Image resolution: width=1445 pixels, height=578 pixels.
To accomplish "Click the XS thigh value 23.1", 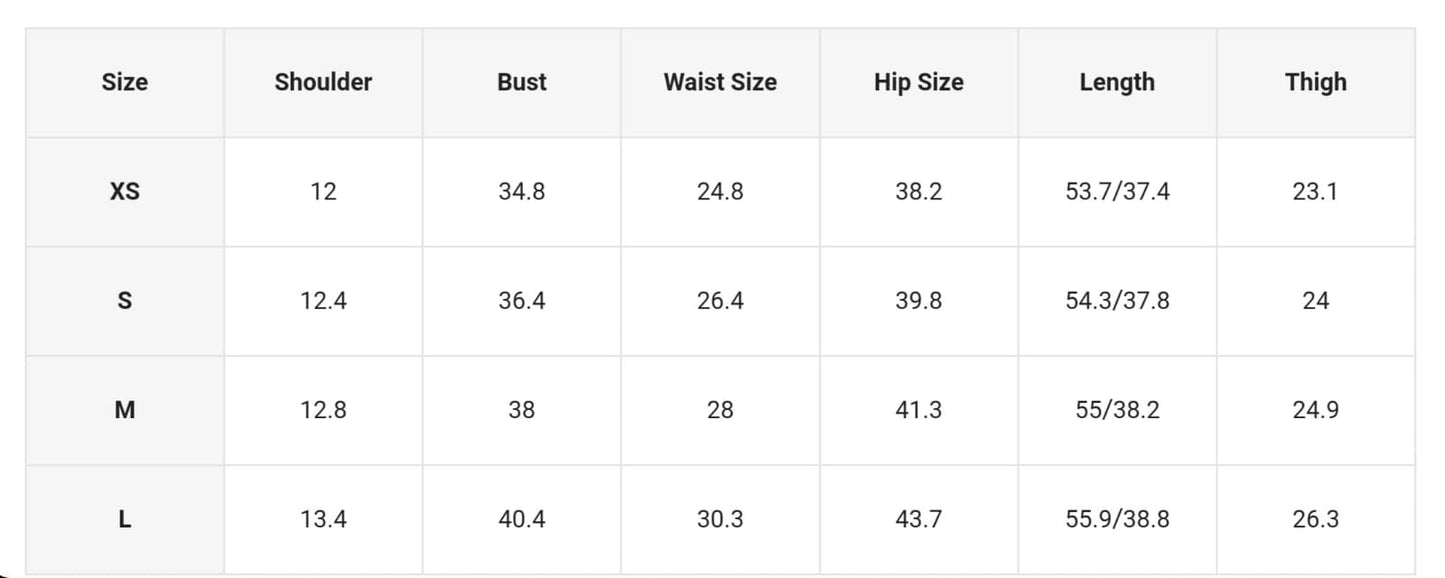I will (1316, 191).
